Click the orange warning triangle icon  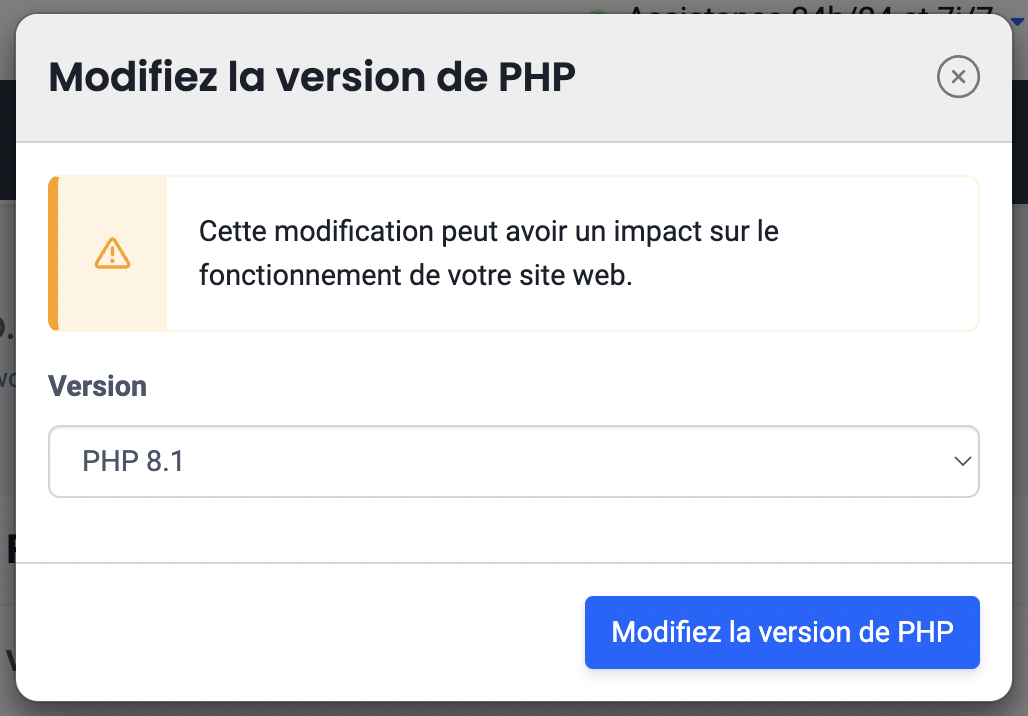[x=112, y=253]
